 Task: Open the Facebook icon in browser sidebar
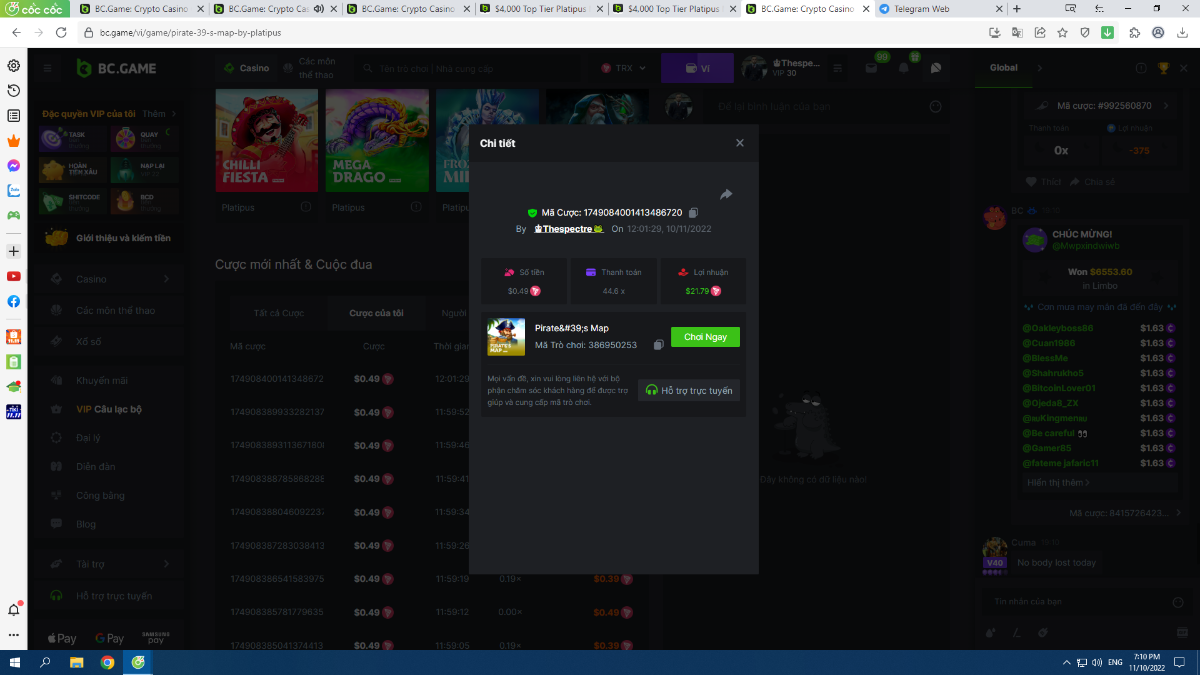point(14,301)
